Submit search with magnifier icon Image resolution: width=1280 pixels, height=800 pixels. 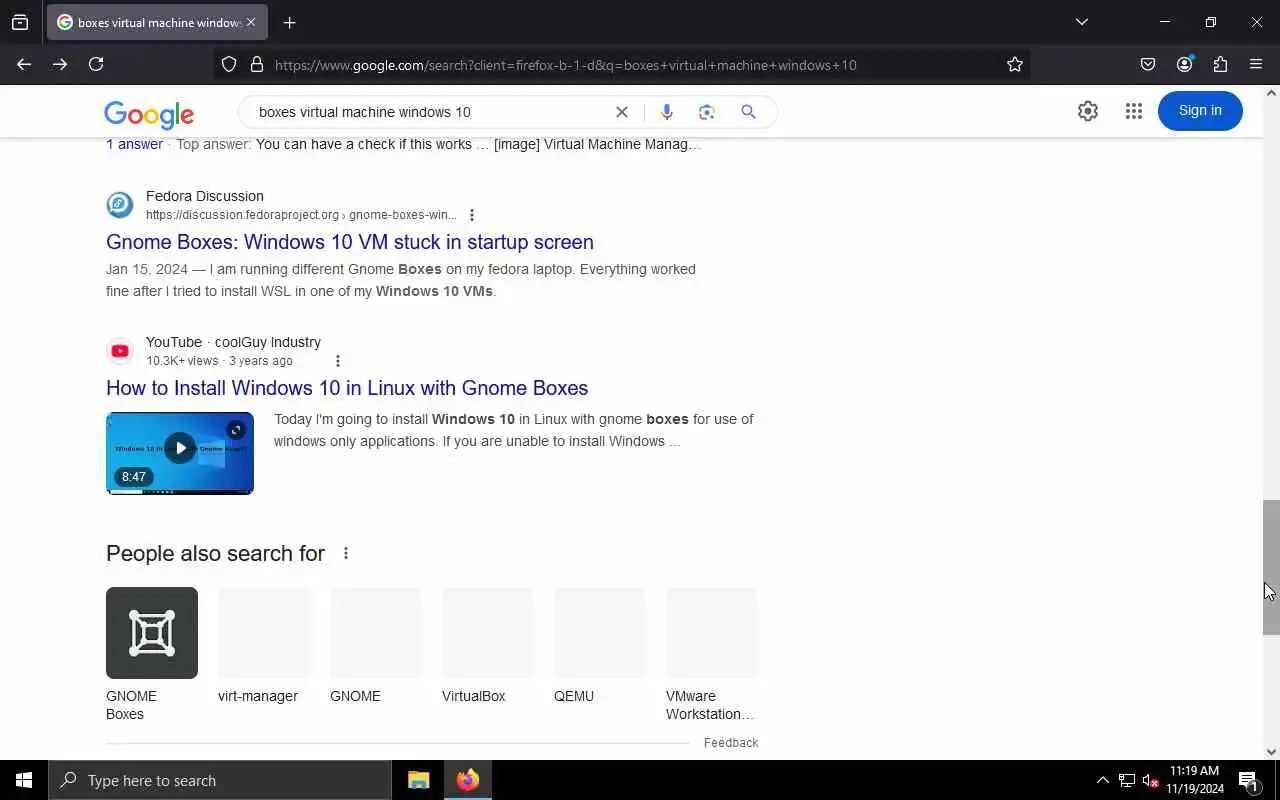coord(748,112)
